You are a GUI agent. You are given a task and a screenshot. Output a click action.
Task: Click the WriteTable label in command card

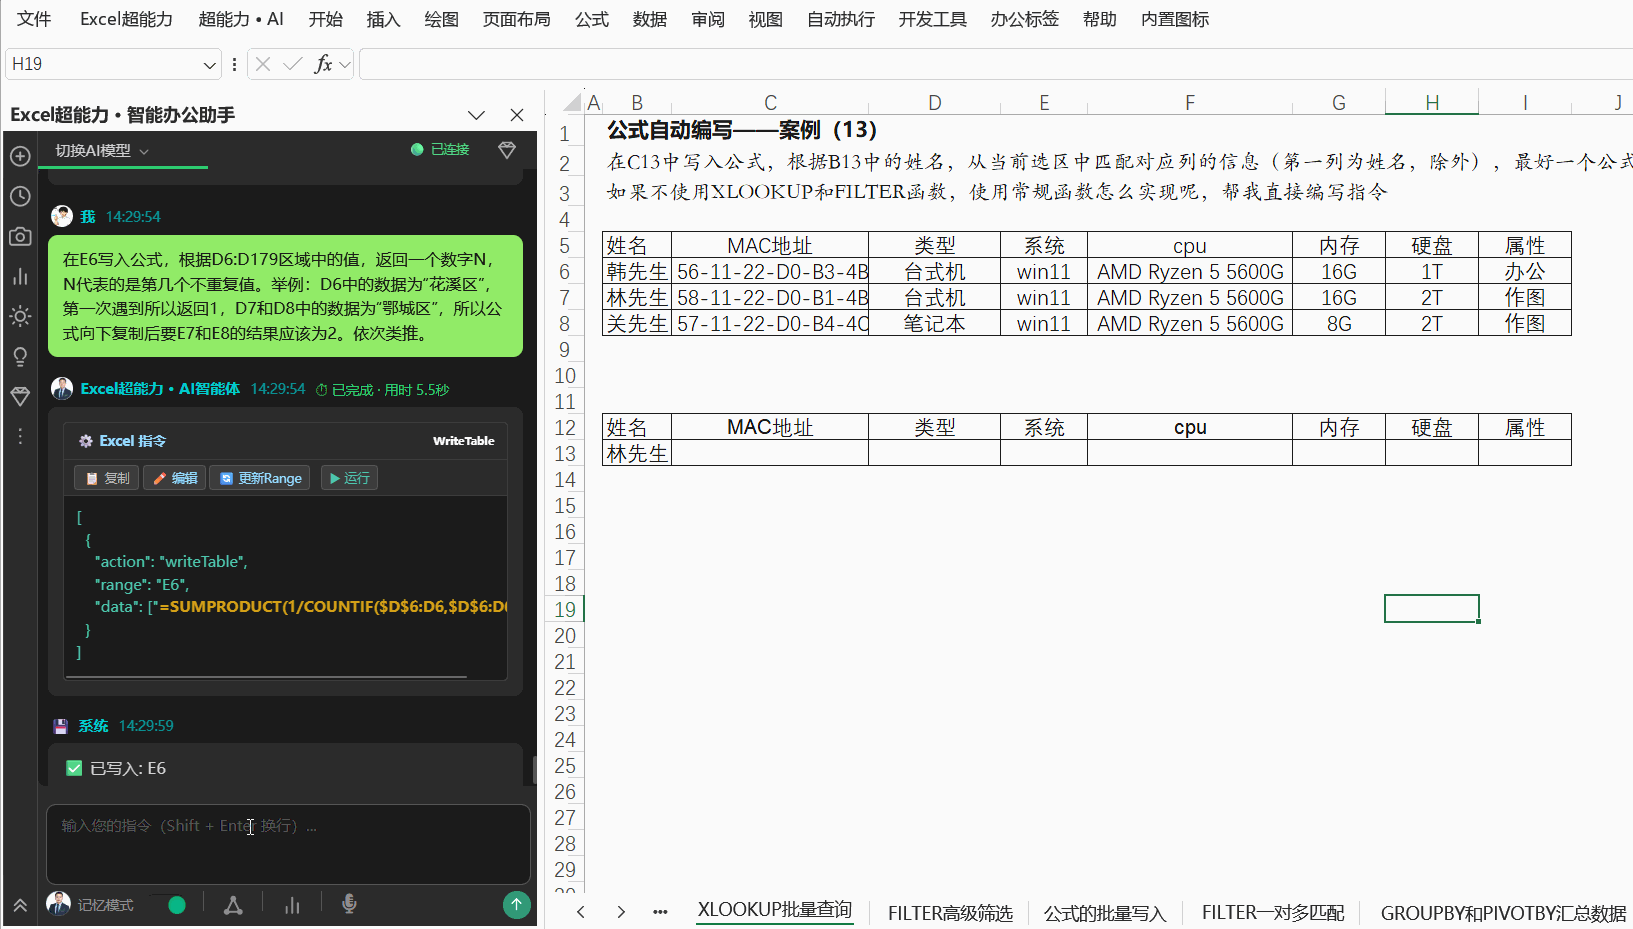(x=463, y=441)
